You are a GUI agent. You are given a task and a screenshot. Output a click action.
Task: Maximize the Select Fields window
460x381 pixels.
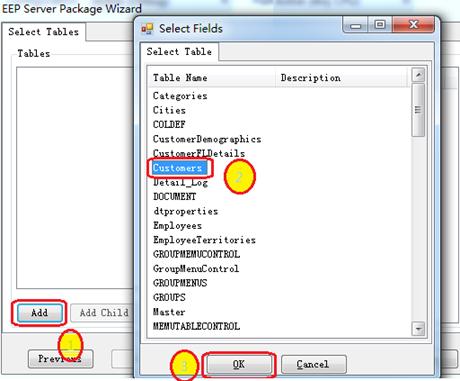[x=380, y=25]
